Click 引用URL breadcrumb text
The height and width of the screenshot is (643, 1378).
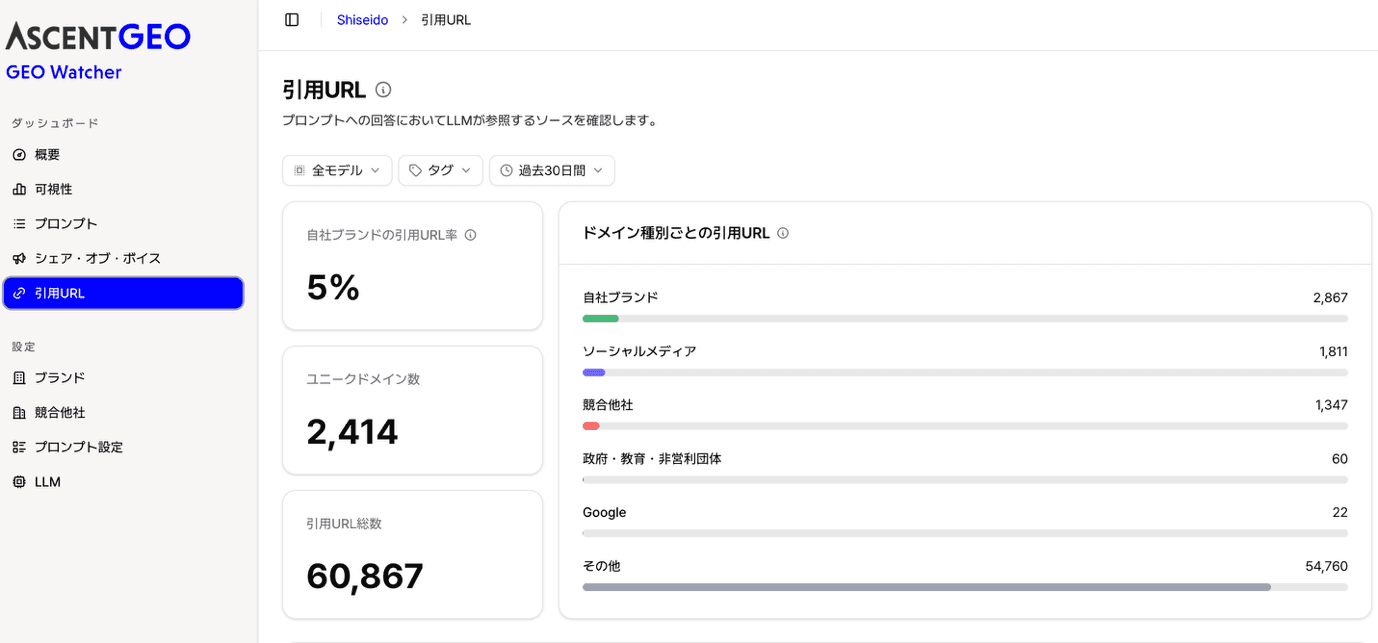(446, 20)
